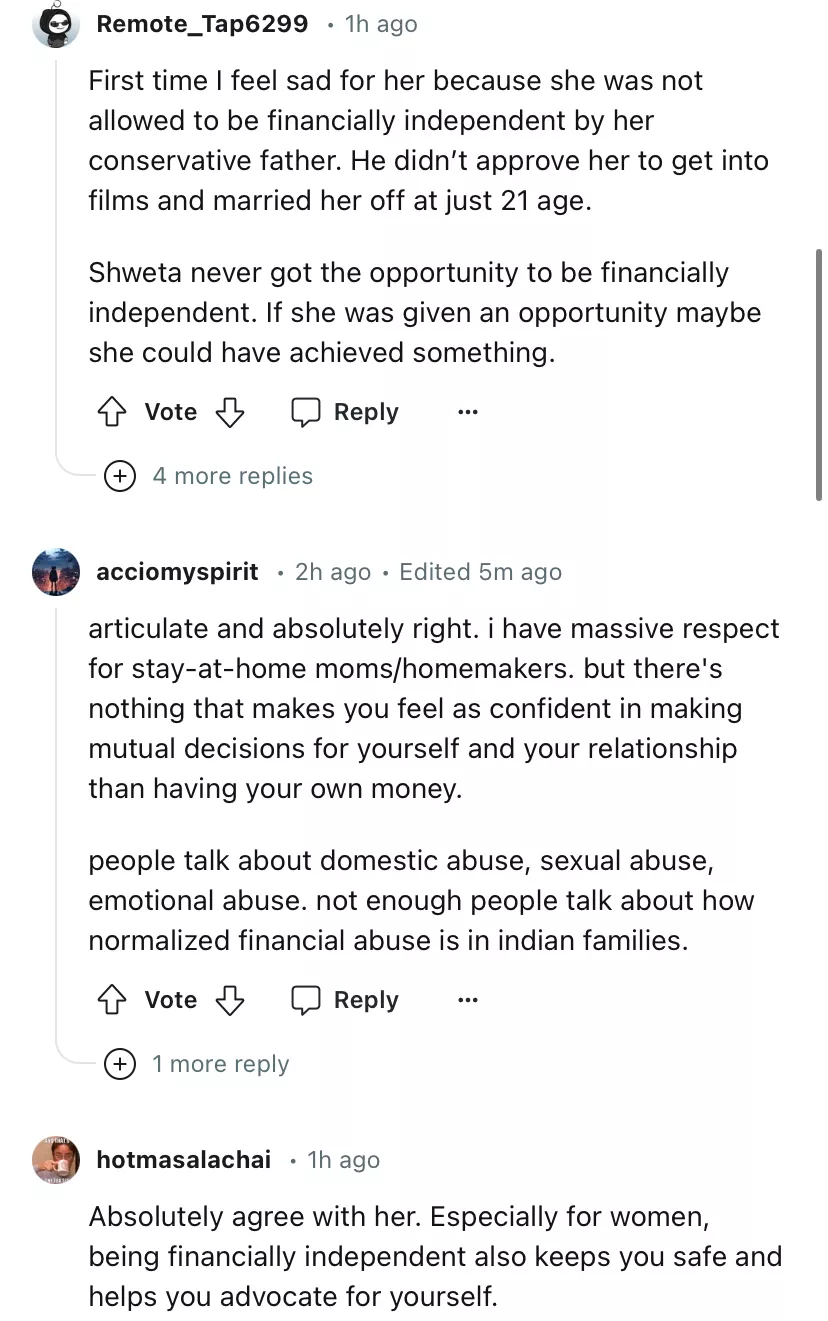Image resolution: width=828 pixels, height=1321 pixels.
Task: Reply to acciomyspirit's comment
Action: pos(346,1000)
